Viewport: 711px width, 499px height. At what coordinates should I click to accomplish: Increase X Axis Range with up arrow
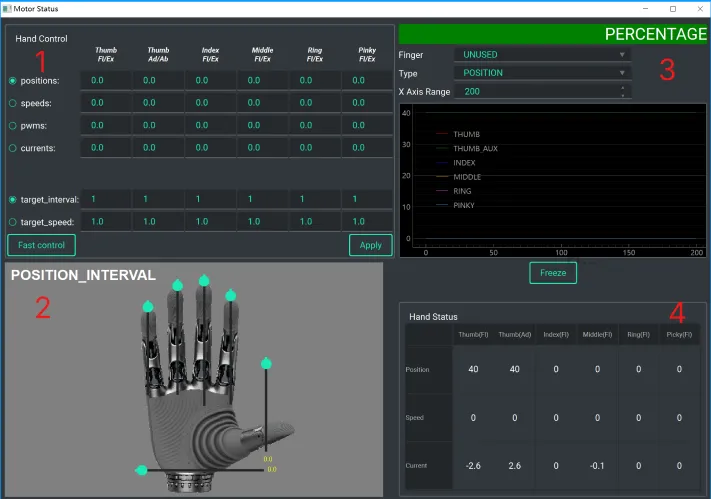pos(624,88)
